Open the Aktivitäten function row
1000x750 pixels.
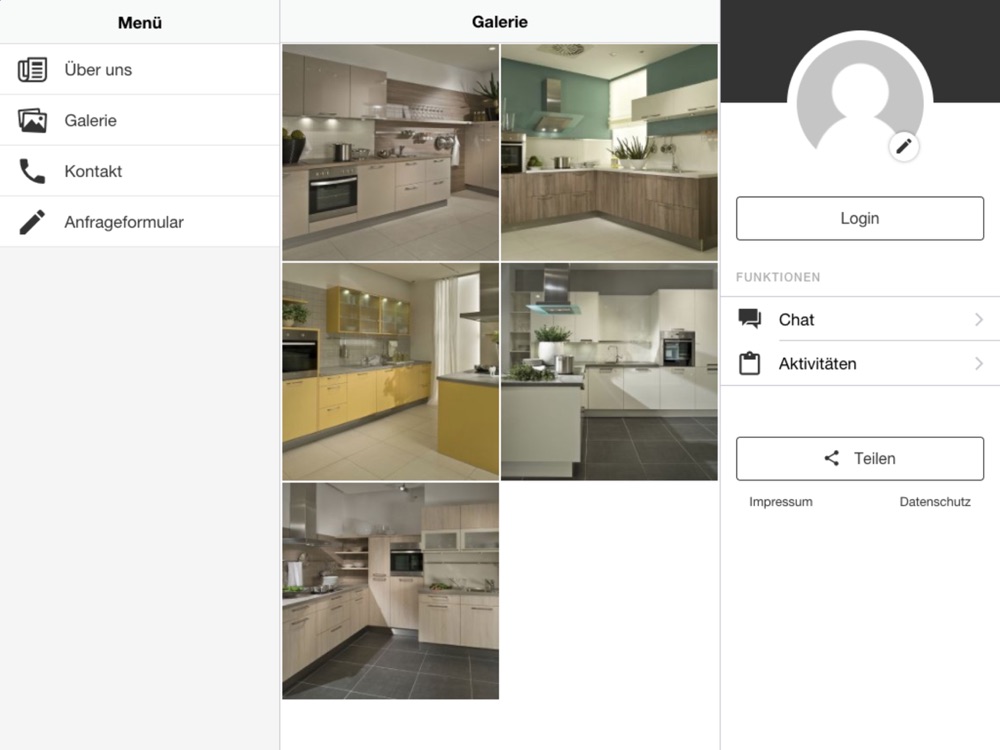pyautogui.click(x=860, y=364)
